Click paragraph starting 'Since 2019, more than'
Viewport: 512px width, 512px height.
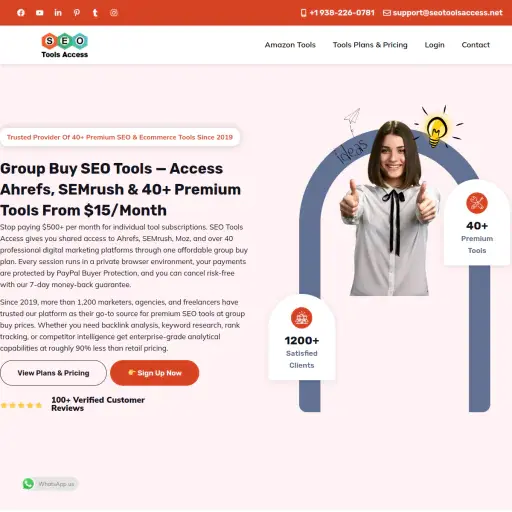[123, 325]
